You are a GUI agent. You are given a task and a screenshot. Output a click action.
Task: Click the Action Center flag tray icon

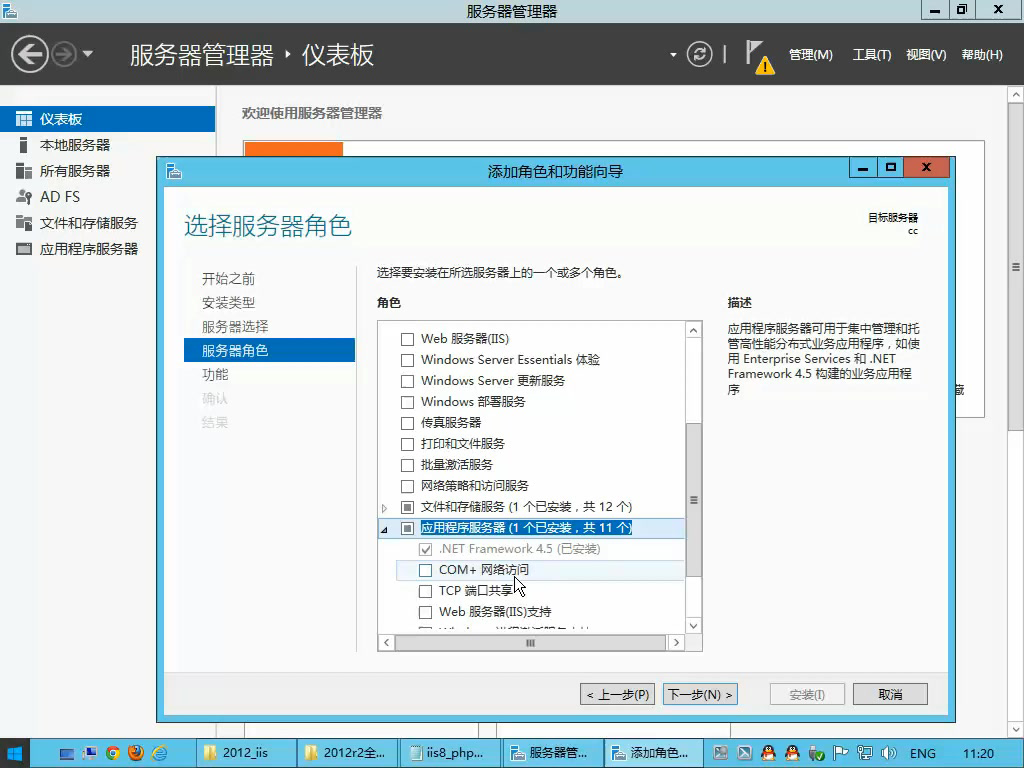coord(840,753)
